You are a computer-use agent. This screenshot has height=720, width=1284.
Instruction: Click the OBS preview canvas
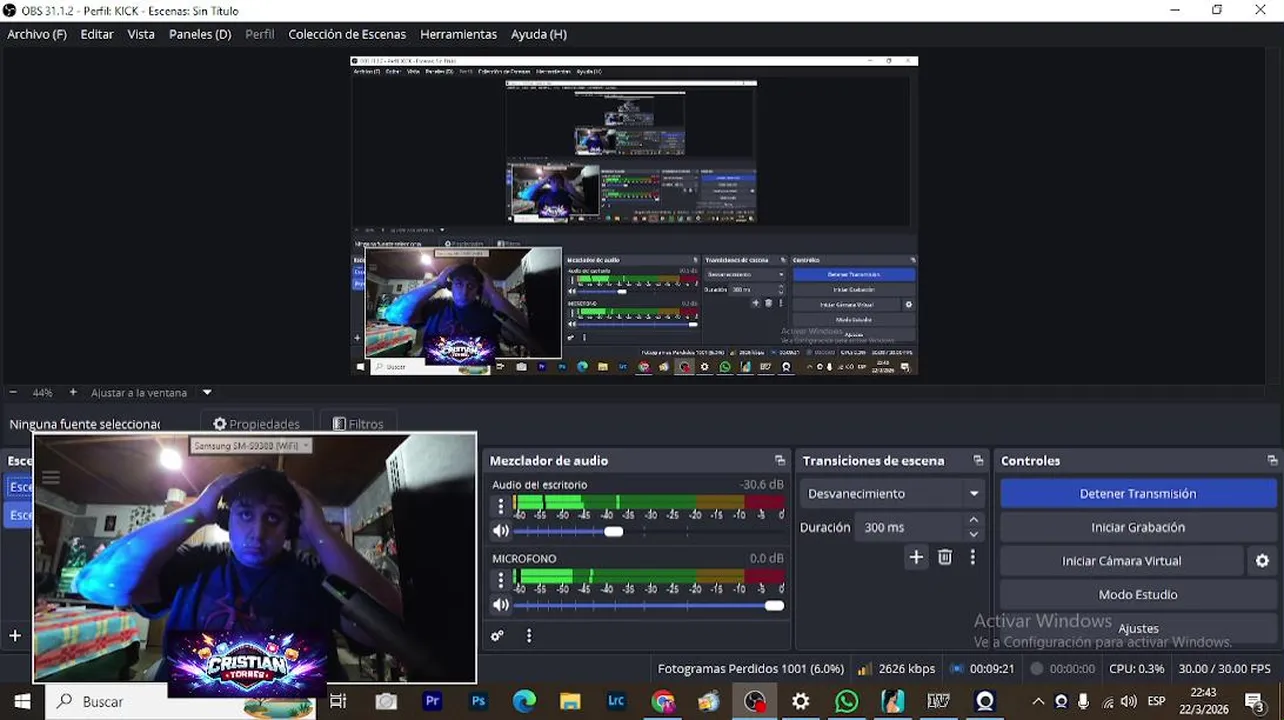point(634,215)
